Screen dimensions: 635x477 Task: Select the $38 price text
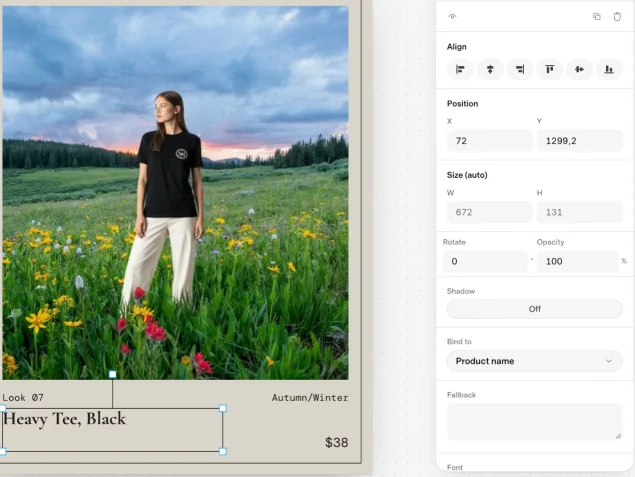coord(337,443)
